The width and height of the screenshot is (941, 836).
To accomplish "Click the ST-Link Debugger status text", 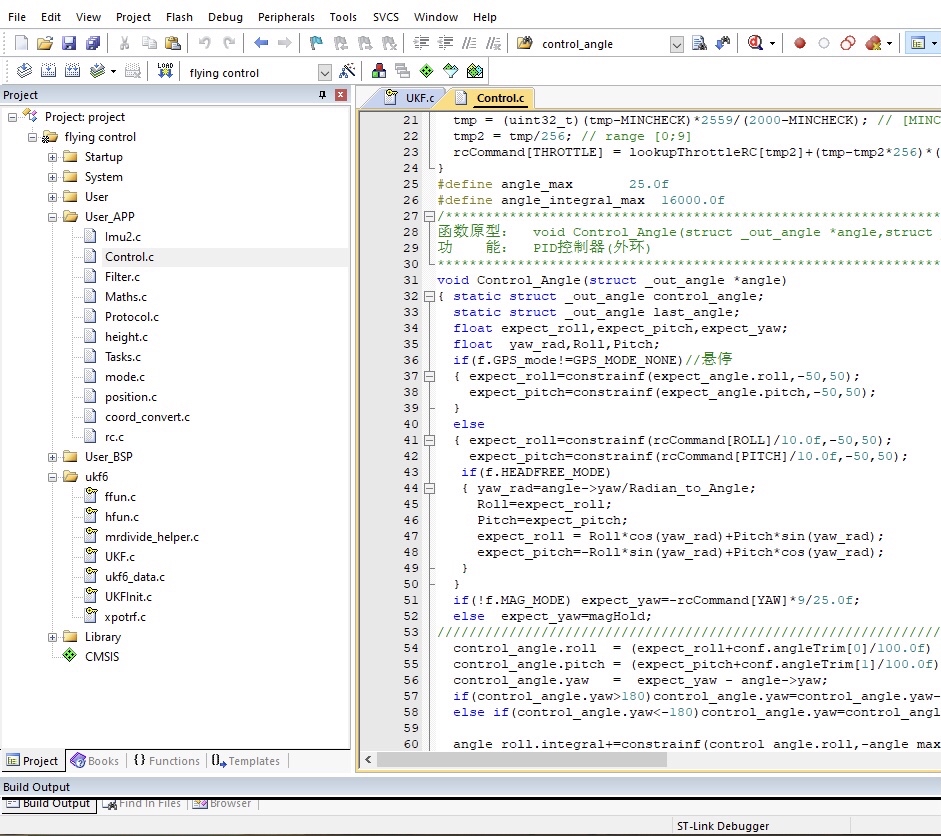I will click(723, 826).
